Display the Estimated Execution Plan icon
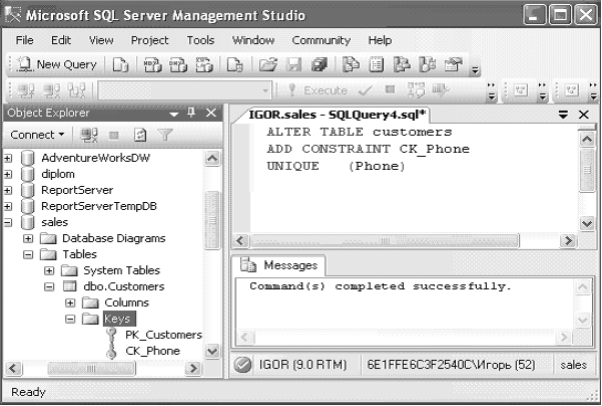This screenshot has width=602, height=406. point(416,91)
